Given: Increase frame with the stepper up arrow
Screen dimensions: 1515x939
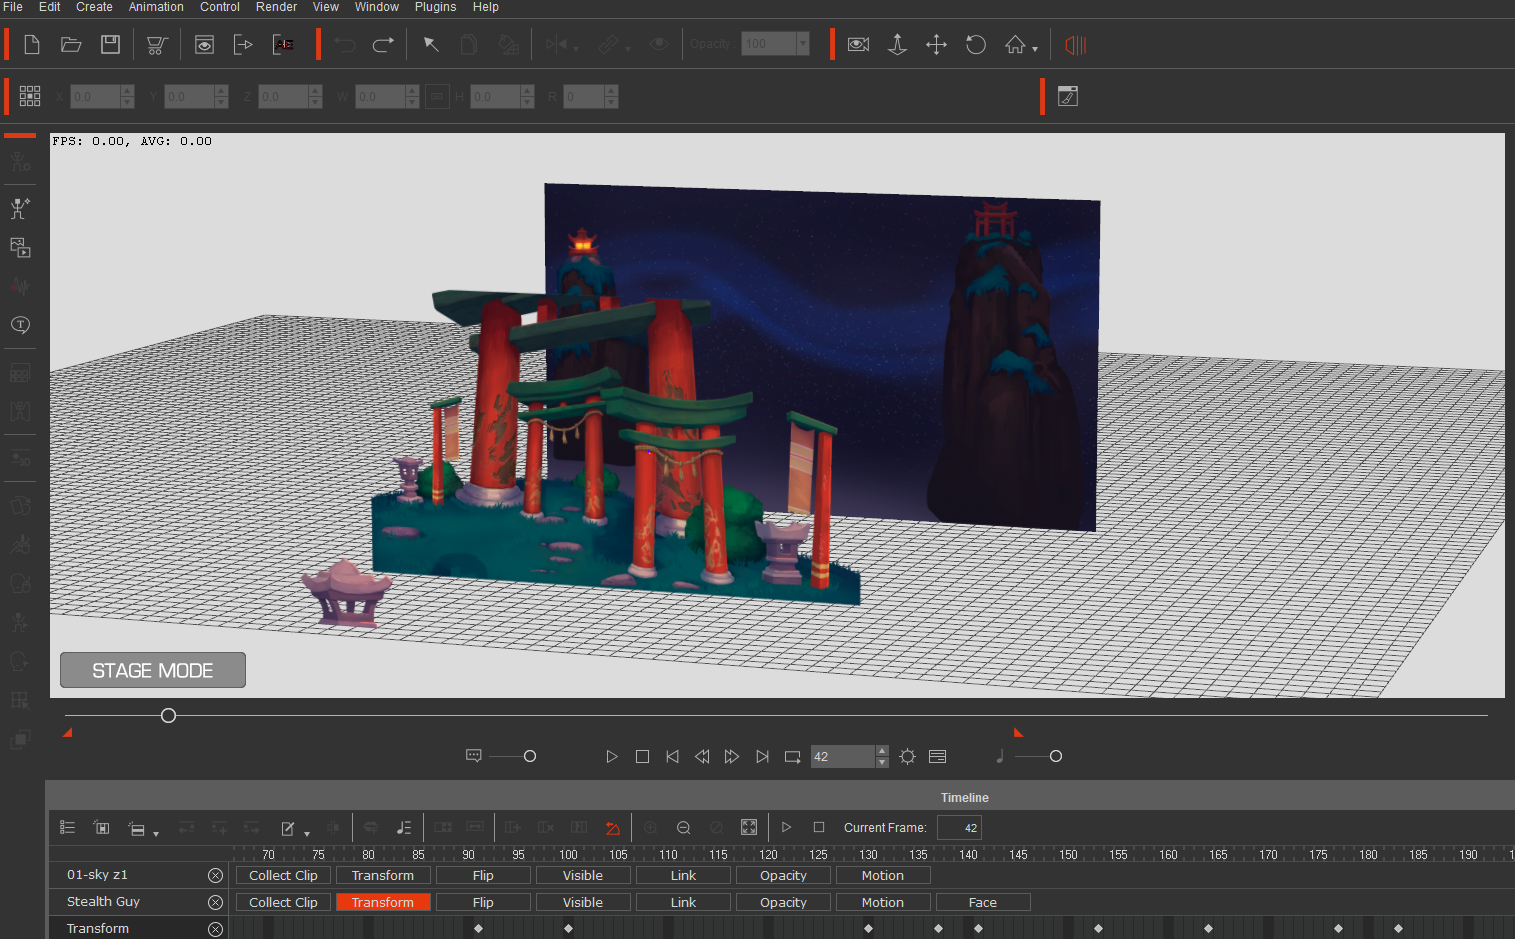Looking at the screenshot, I should (x=882, y=751).
